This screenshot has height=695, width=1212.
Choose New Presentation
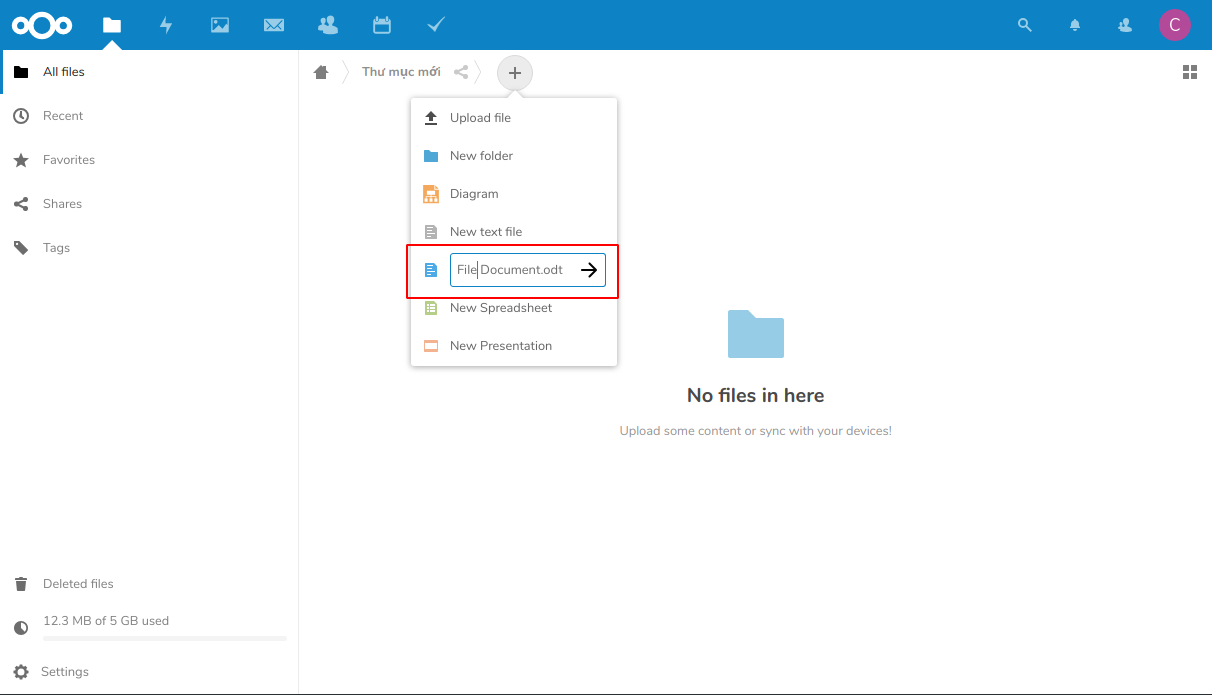tap(514, 346)
